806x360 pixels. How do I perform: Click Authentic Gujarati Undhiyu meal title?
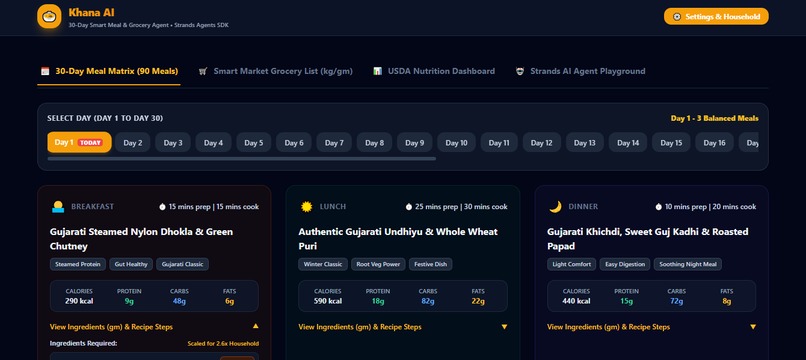pos(398,239)
